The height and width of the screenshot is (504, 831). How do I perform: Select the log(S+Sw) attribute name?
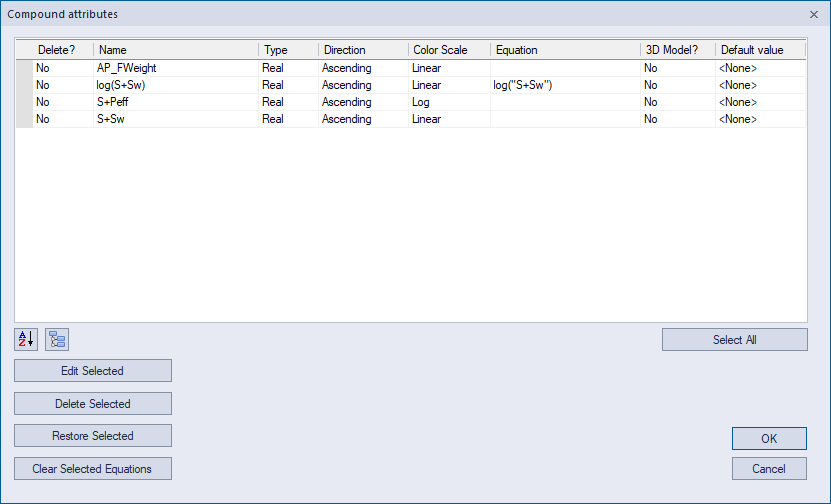[176, 85]
